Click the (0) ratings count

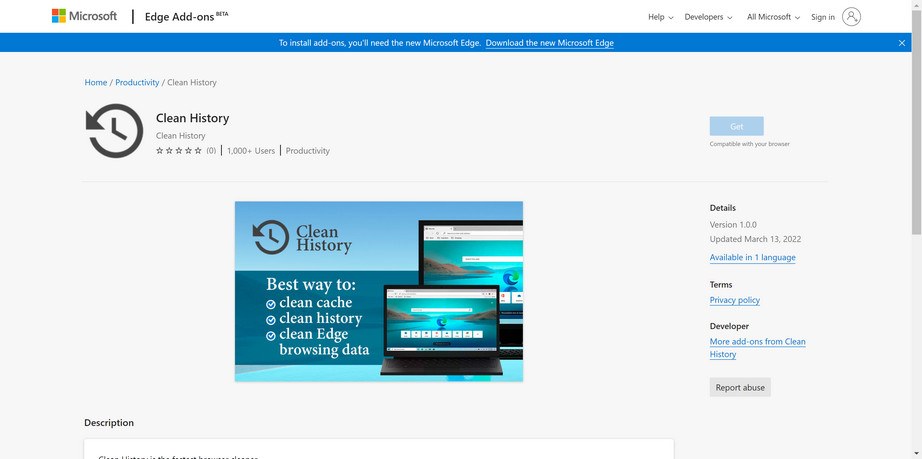211,151
